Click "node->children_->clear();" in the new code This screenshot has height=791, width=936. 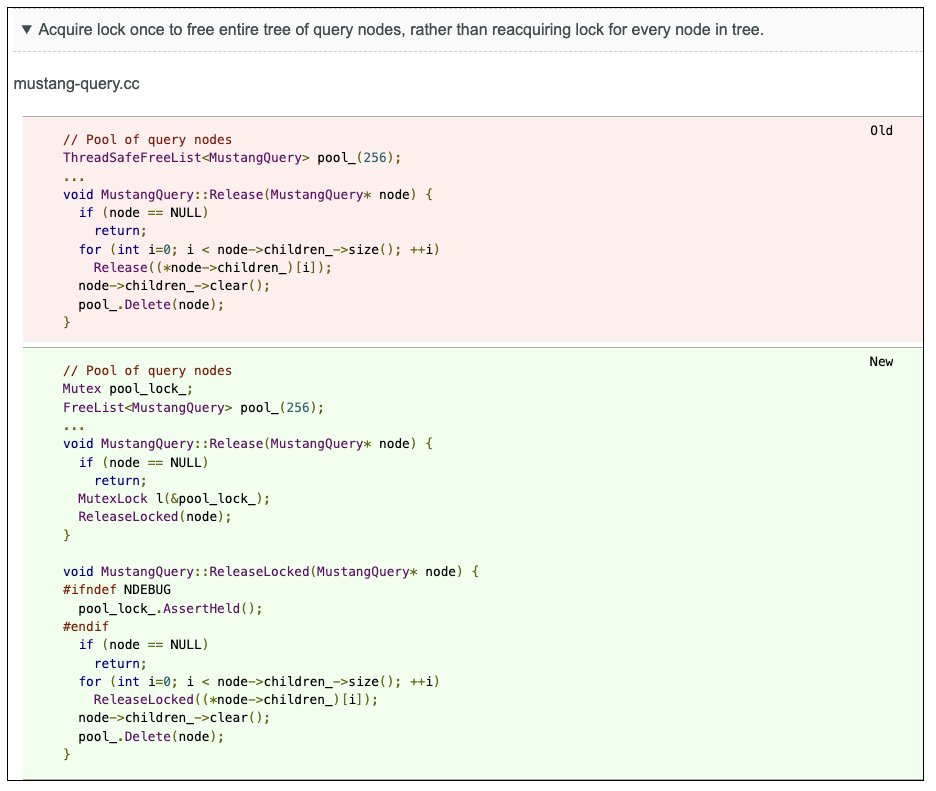pyautogui.click(x=174, y=718)
